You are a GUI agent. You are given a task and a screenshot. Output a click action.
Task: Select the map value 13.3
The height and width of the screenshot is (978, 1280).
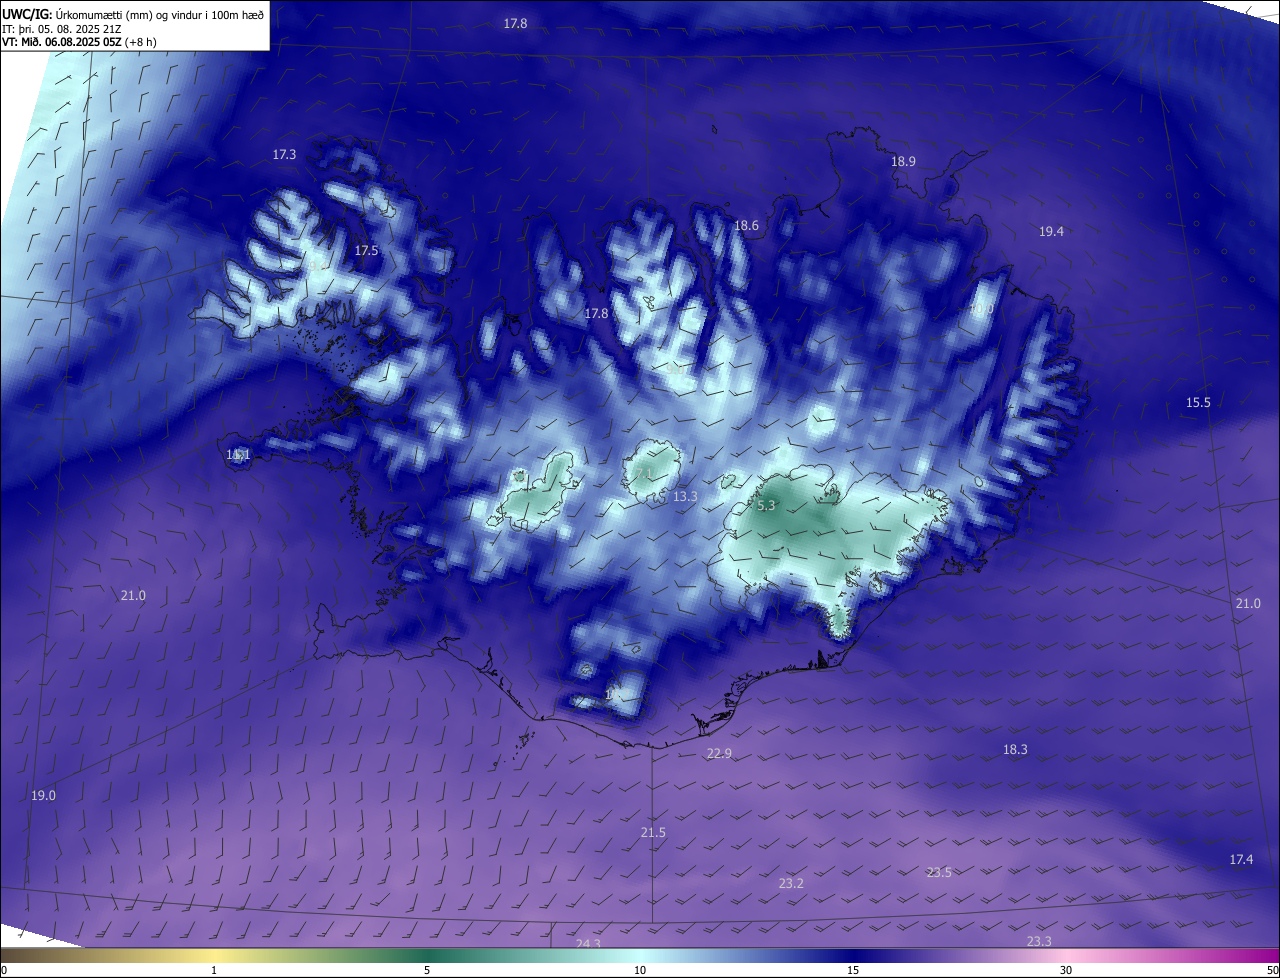(x=685, y=496)
